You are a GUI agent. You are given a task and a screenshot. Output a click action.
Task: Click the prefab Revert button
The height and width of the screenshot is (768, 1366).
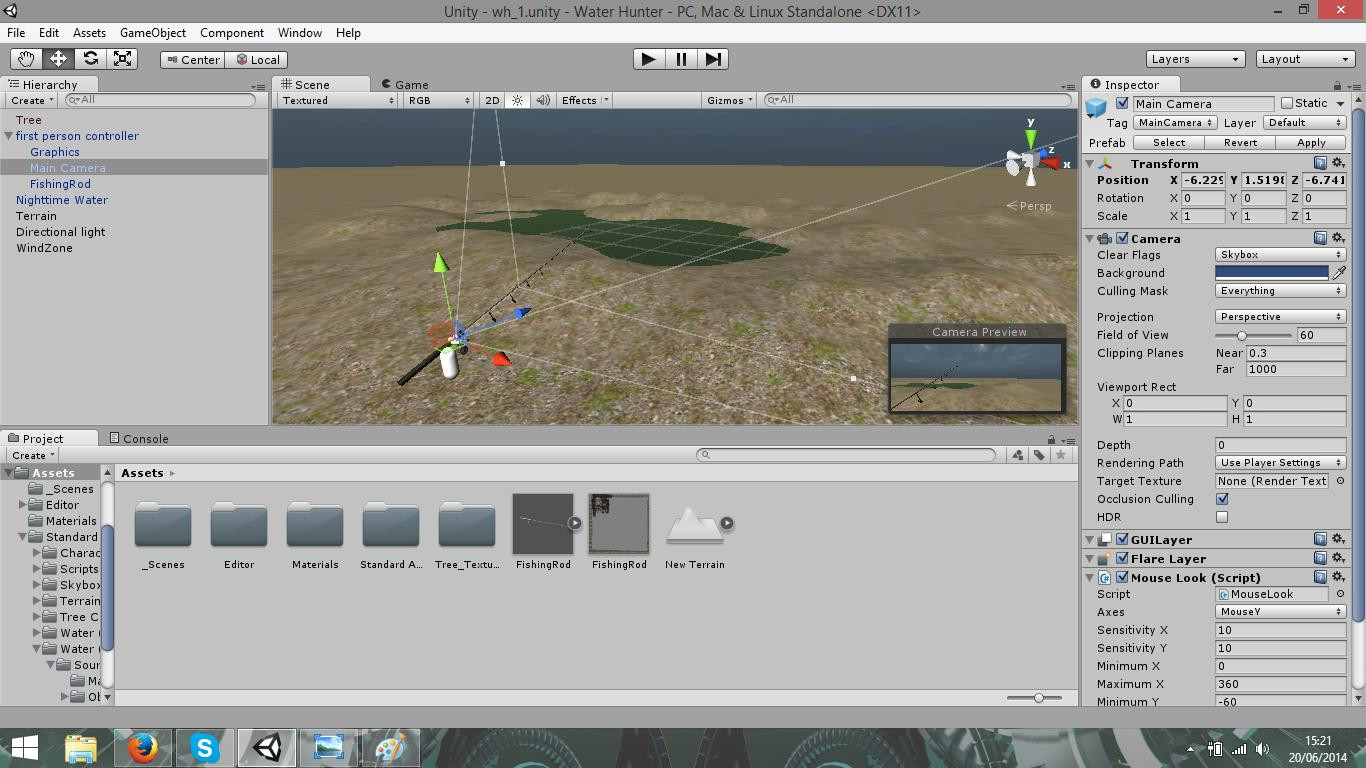tap(1240, 143)
